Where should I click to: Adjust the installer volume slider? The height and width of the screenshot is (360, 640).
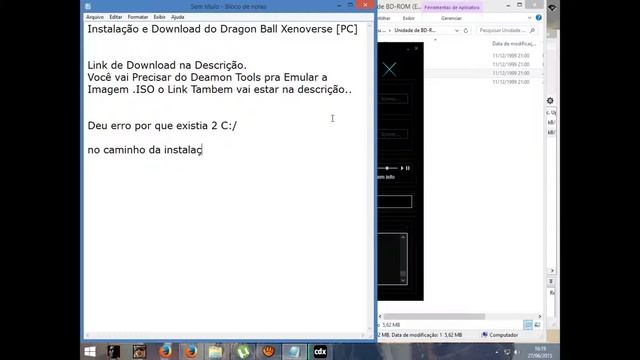click(x=387, y=168)
